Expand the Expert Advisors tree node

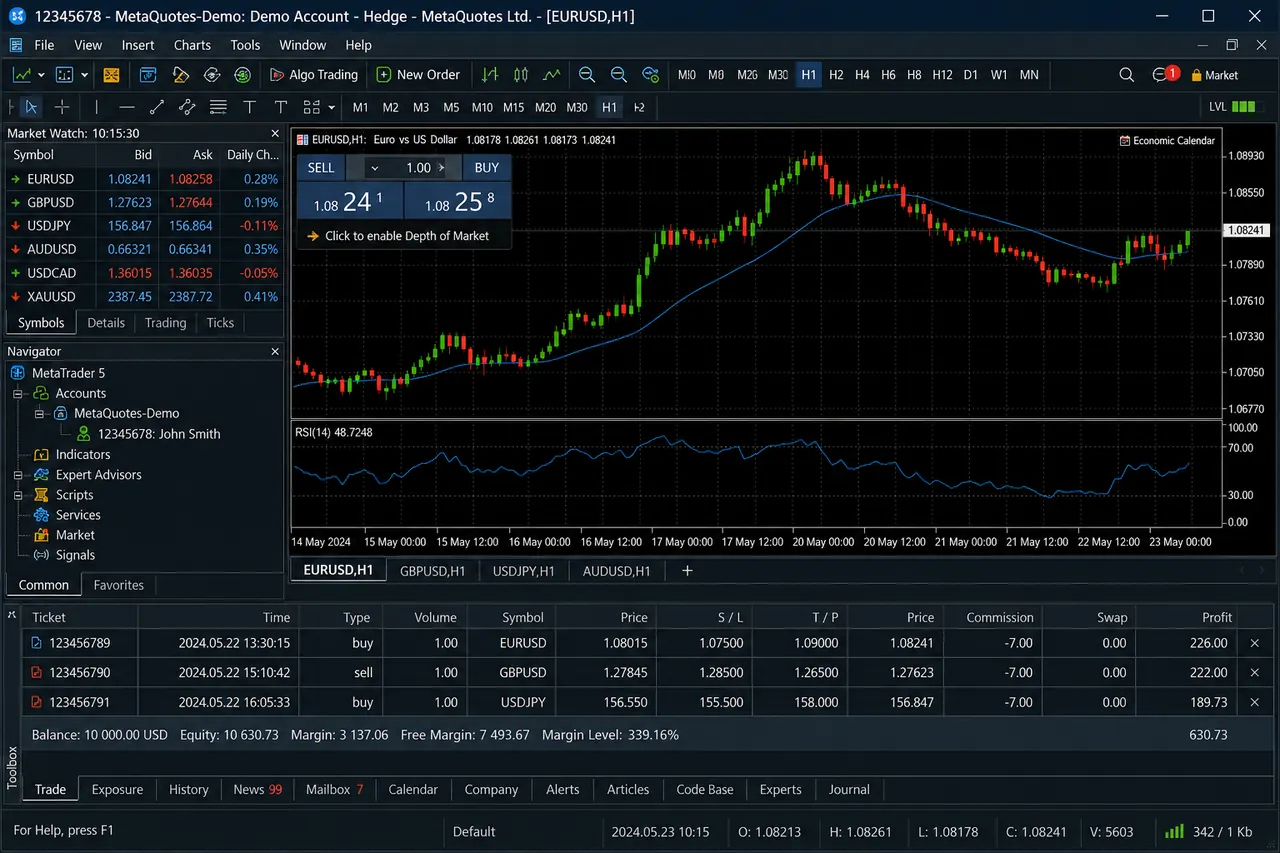click(x=18, y=475)
